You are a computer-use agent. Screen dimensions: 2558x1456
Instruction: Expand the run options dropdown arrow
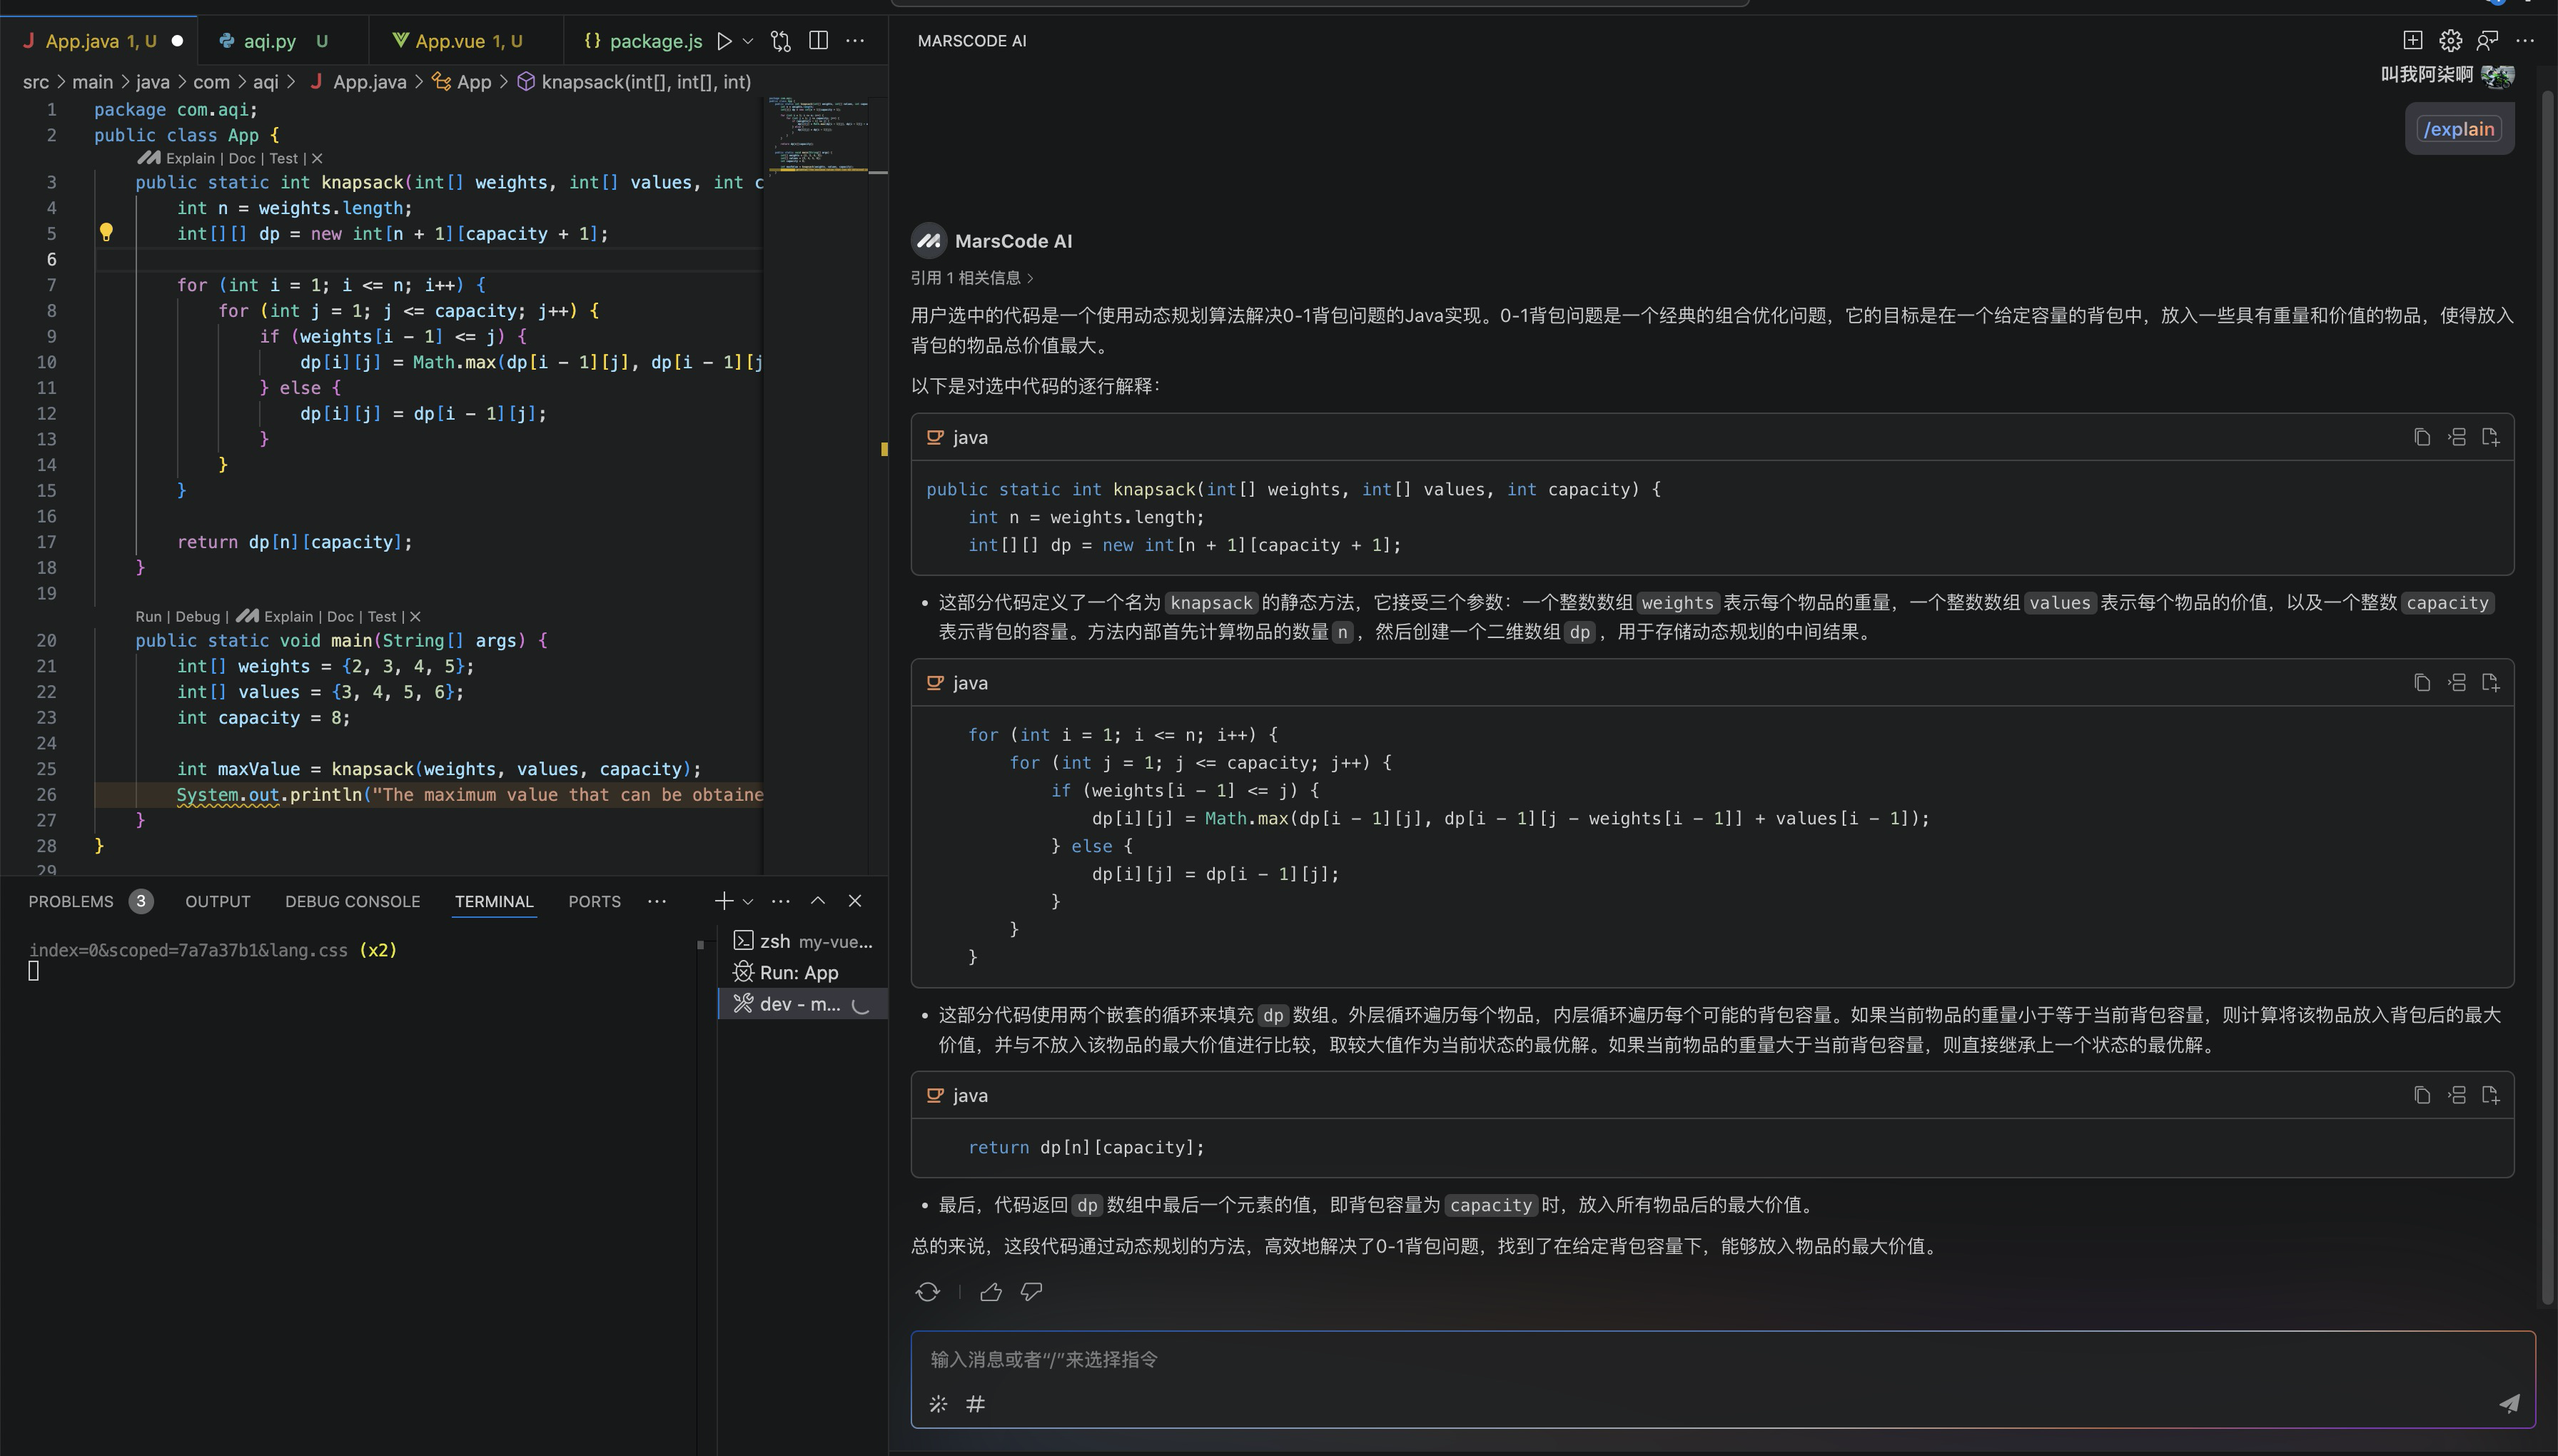pos(748,41)
